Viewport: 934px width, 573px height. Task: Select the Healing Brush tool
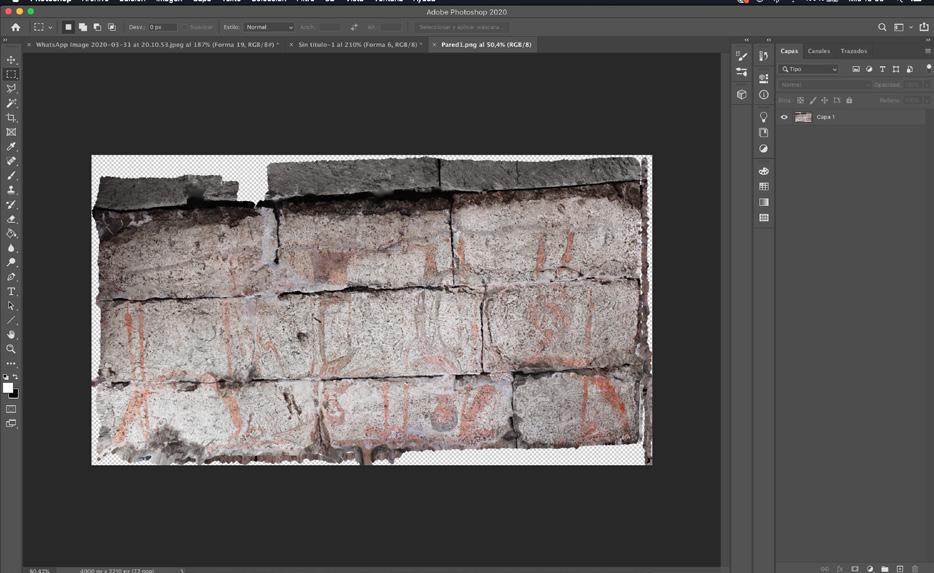pos(11,161)
